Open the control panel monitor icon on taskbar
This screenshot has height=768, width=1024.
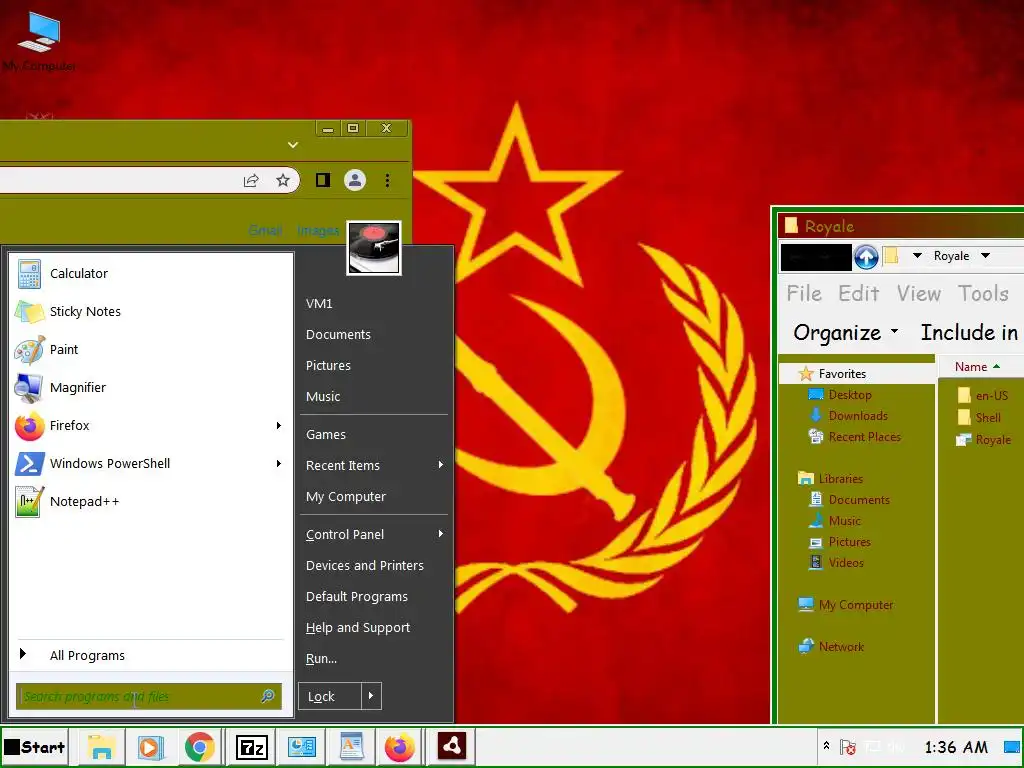point(301,747)
